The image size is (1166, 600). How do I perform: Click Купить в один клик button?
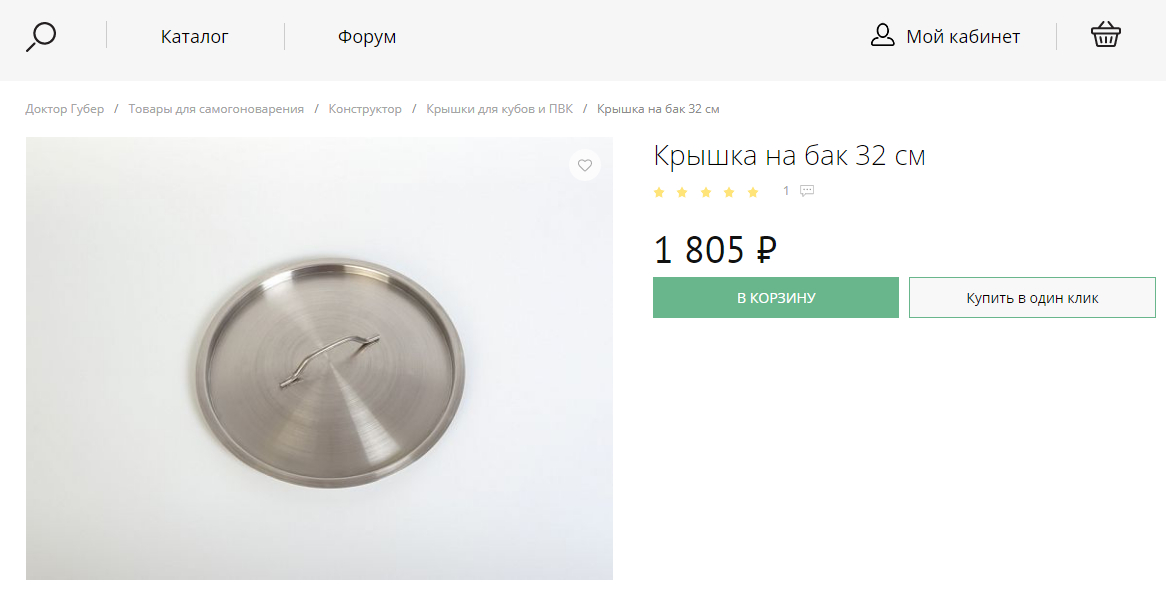tap(1032, 297)
